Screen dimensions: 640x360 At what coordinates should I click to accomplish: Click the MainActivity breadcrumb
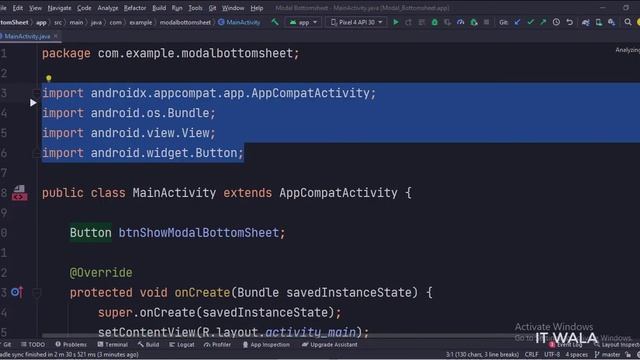click(239, 22)
